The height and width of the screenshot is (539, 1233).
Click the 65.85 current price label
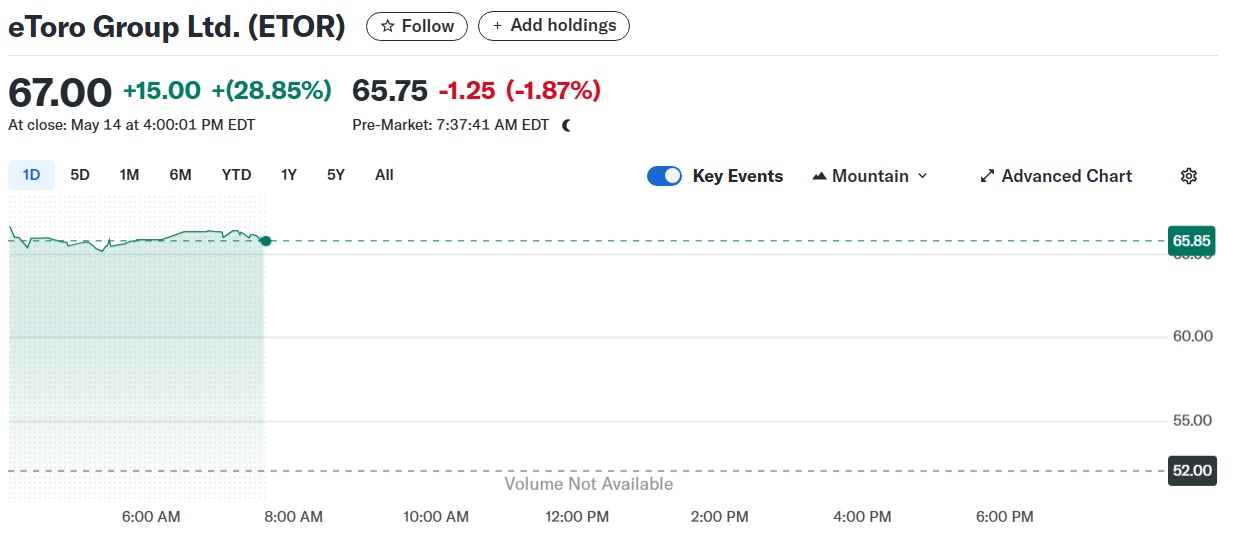click(x=1192, y=240)
